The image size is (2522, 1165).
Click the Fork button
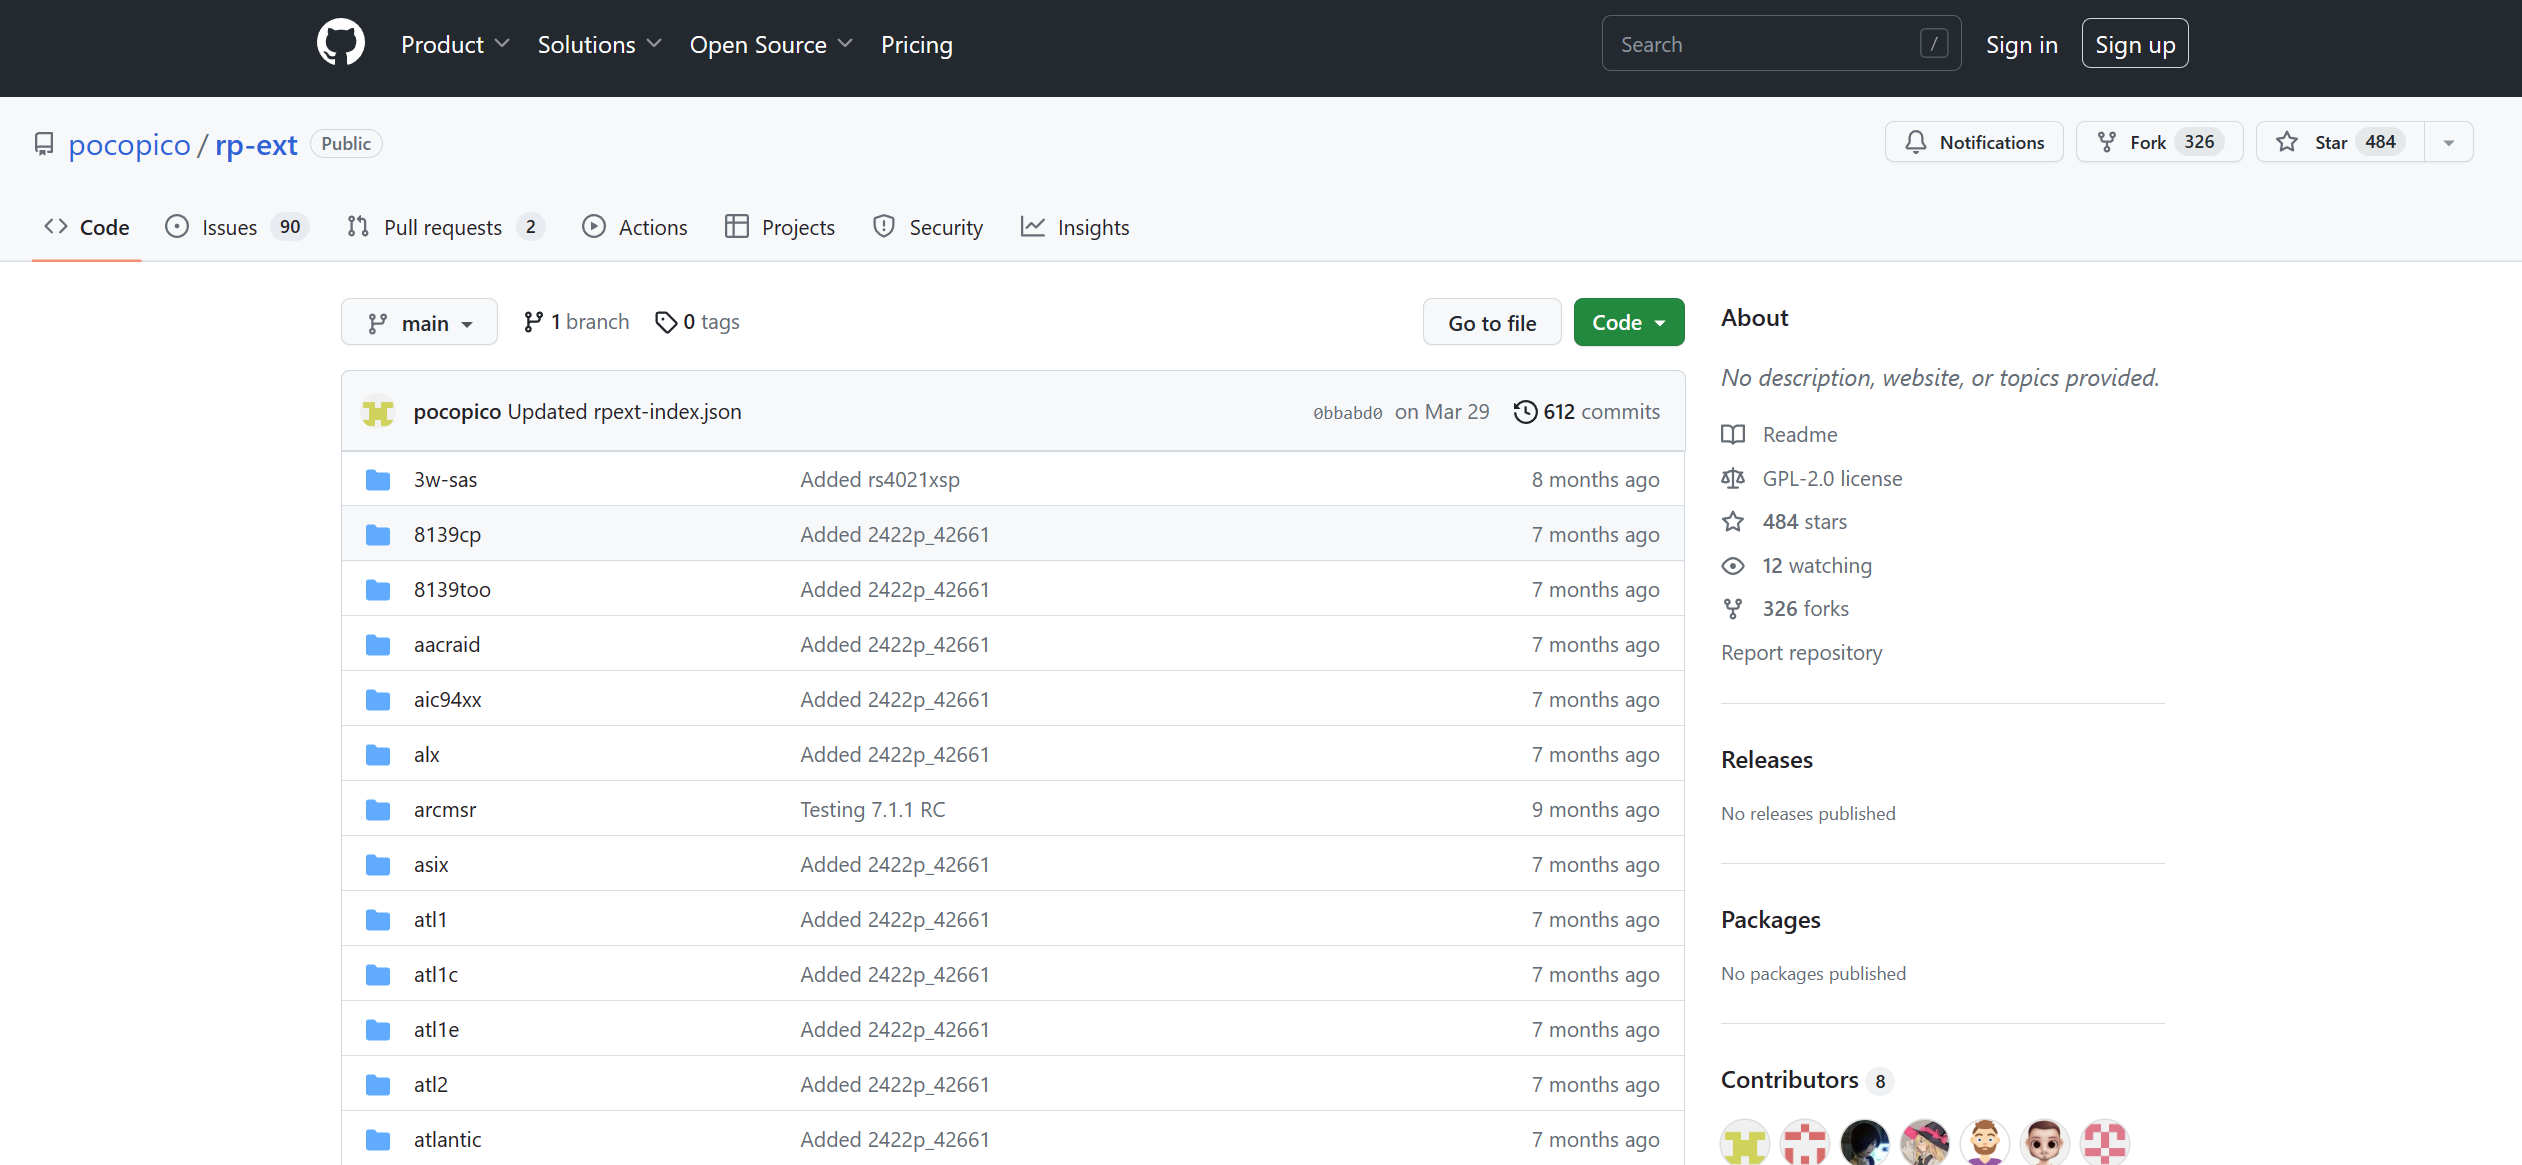click(x=2160, y=143)
